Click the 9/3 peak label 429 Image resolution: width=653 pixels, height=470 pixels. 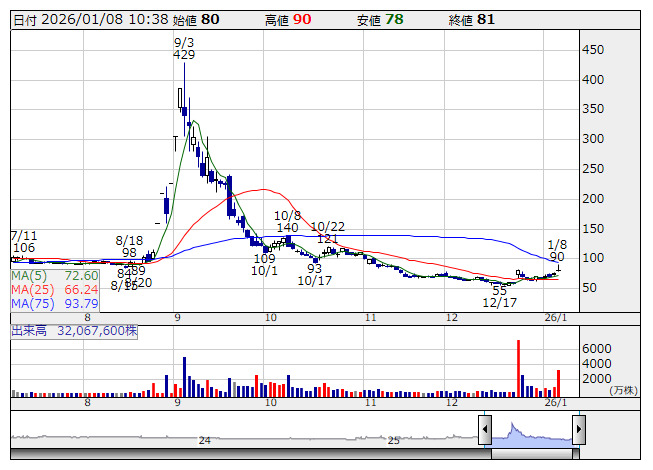(184, 55)
